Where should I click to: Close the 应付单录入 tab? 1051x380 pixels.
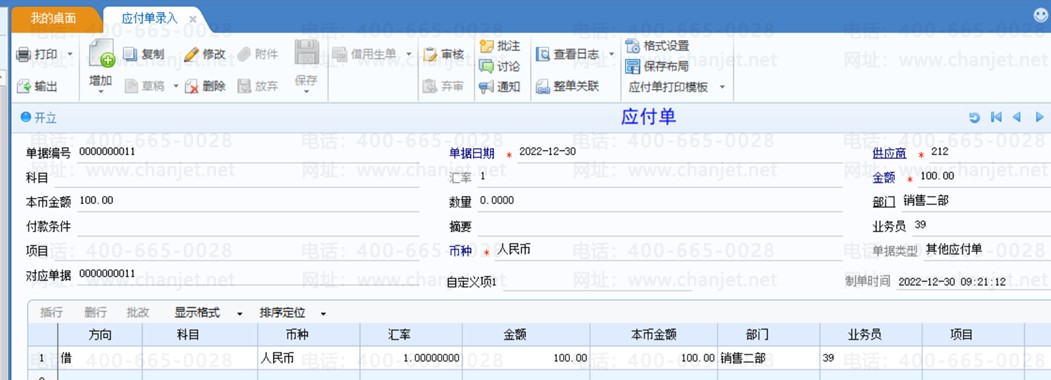pyautogui.click(x=193, y=19)
